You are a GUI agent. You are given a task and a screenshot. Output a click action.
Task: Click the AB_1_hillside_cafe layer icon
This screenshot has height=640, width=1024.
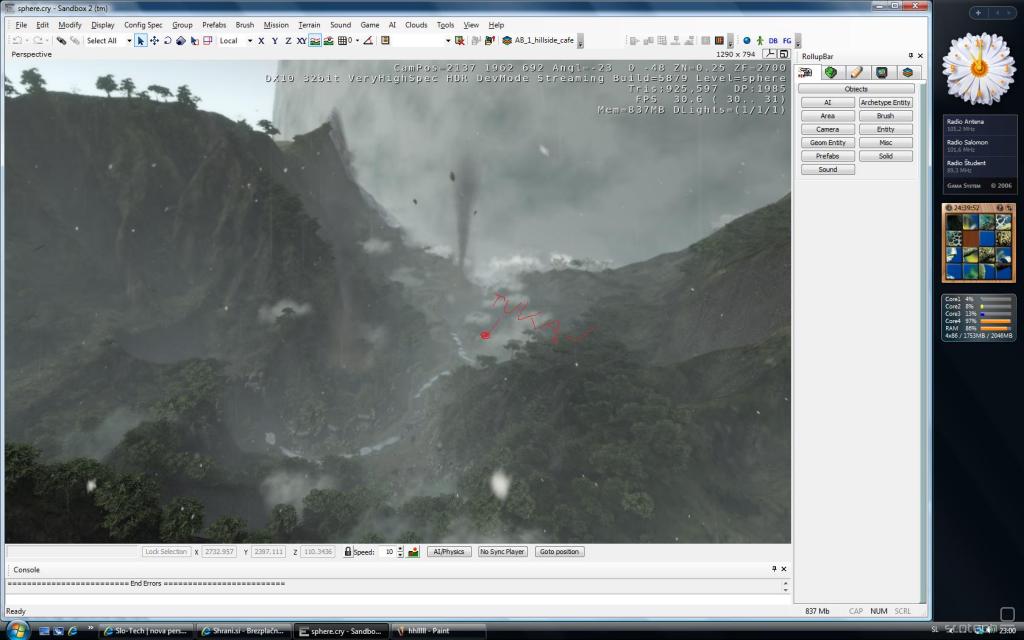click(507, 40)
